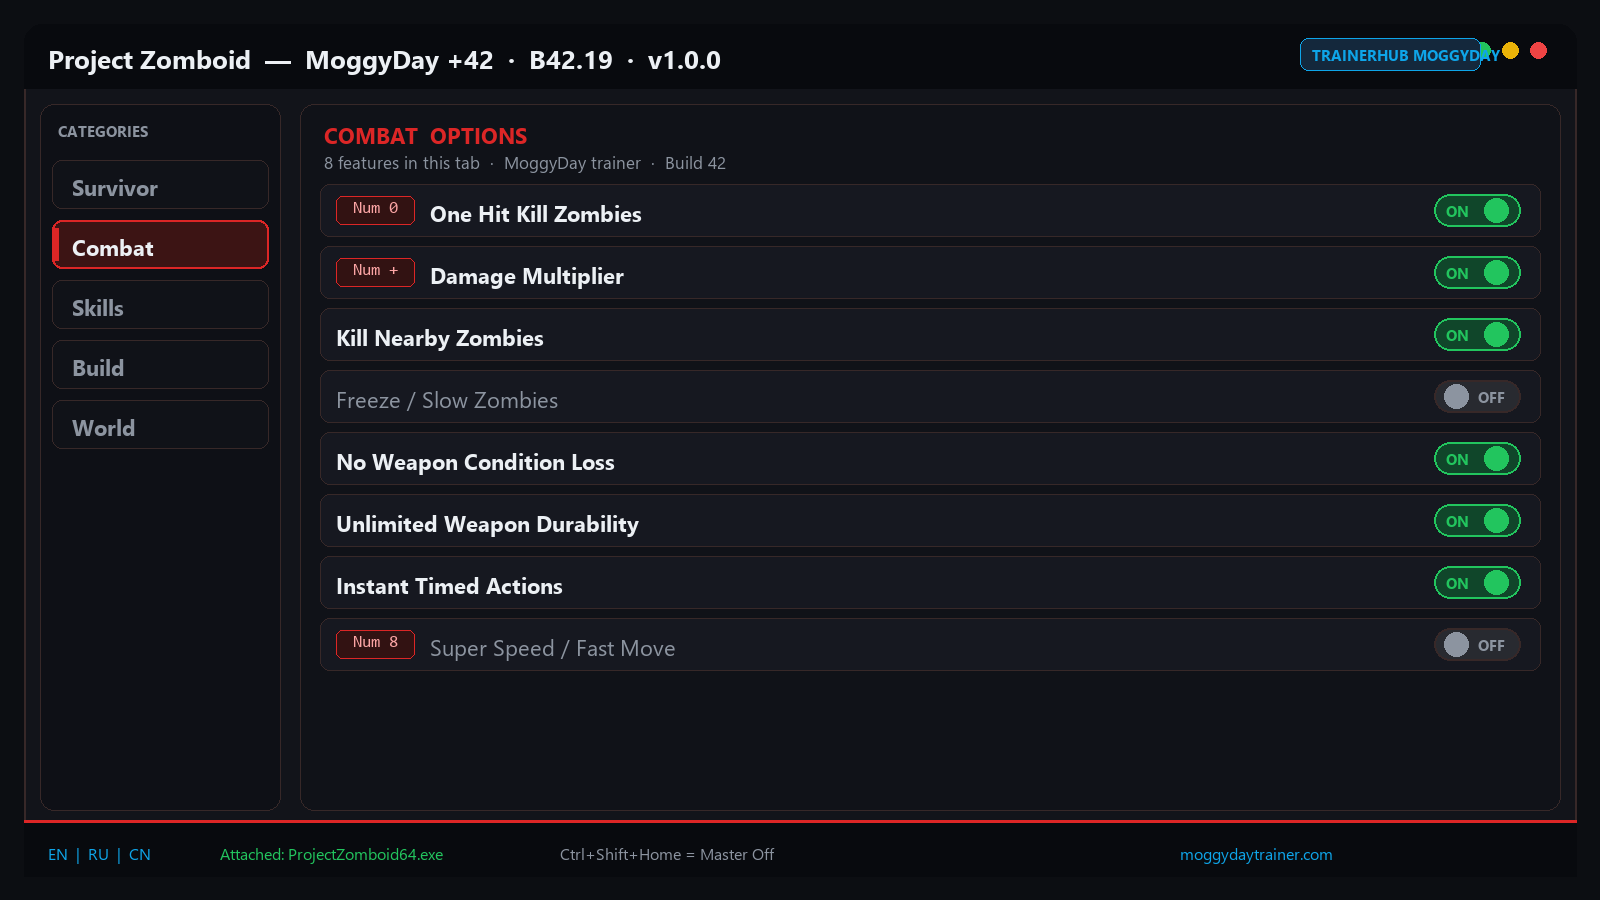The image size is (1600, 900).
Task: Click the 'Ctrl+Shift+Home = Master Off' hint
Action: [667, 855]
